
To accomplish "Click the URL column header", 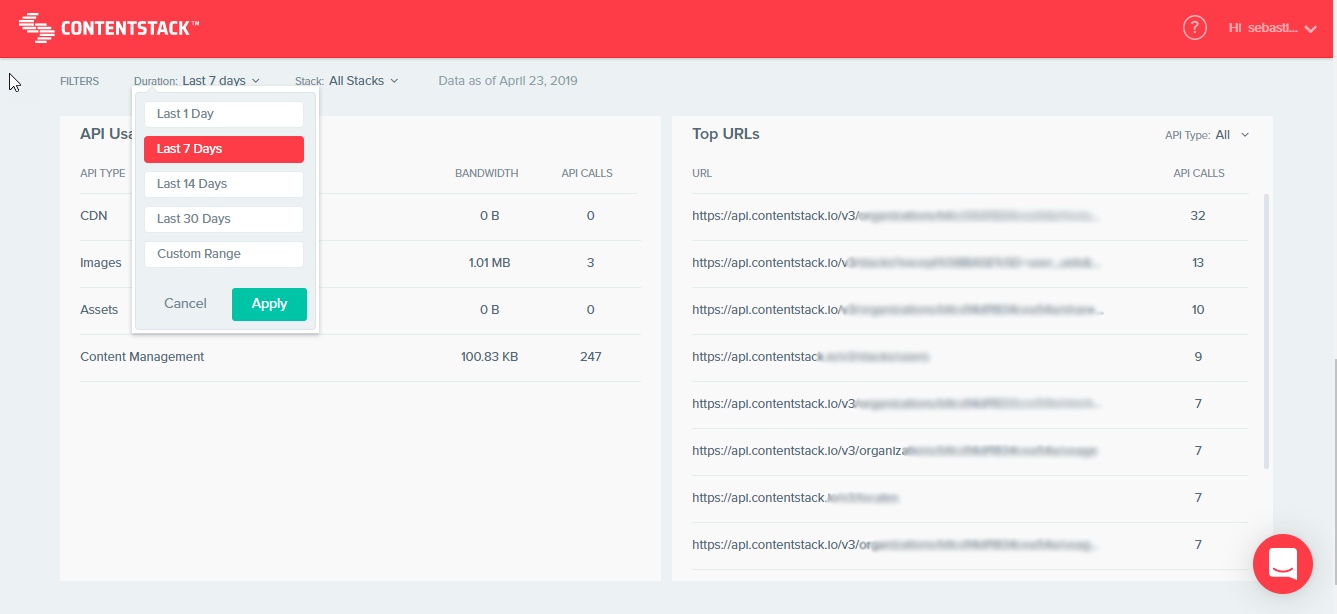I will point(702,173).
